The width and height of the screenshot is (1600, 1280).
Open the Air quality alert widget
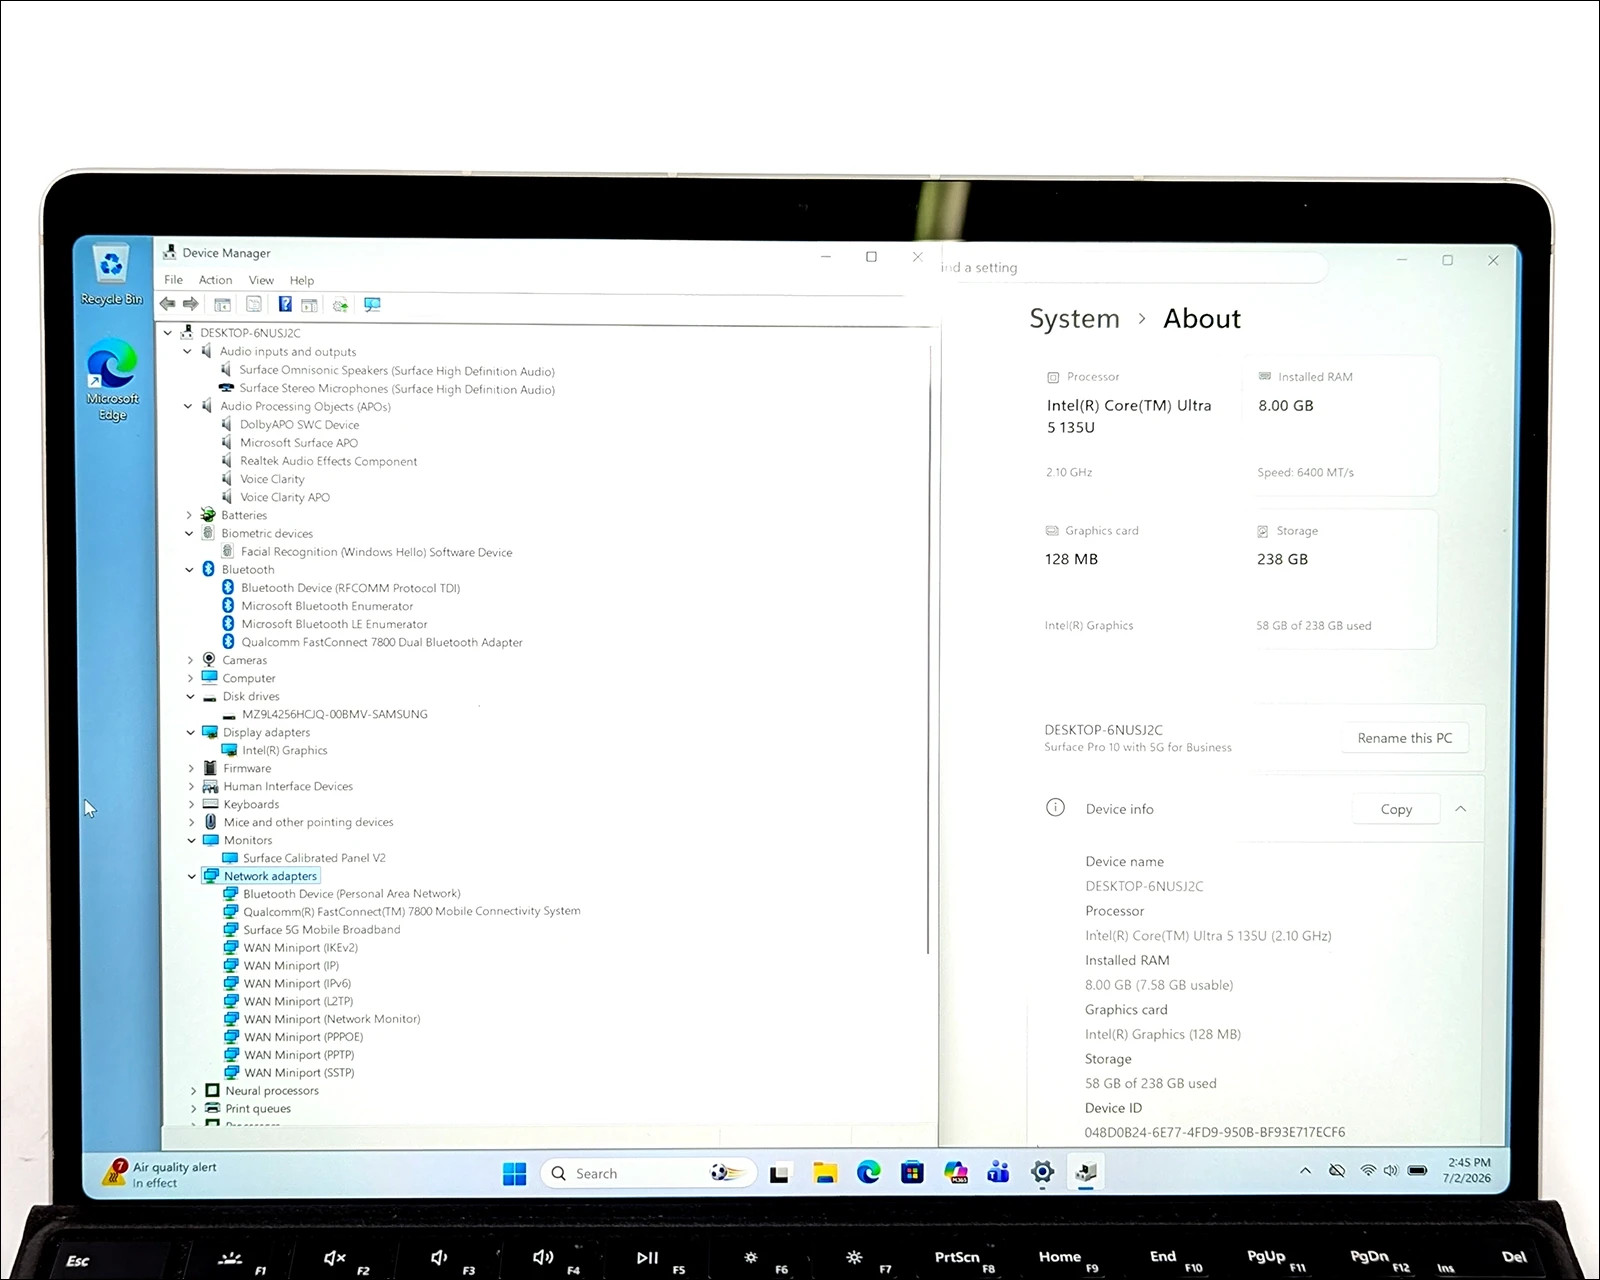[x=160, y=1174]
